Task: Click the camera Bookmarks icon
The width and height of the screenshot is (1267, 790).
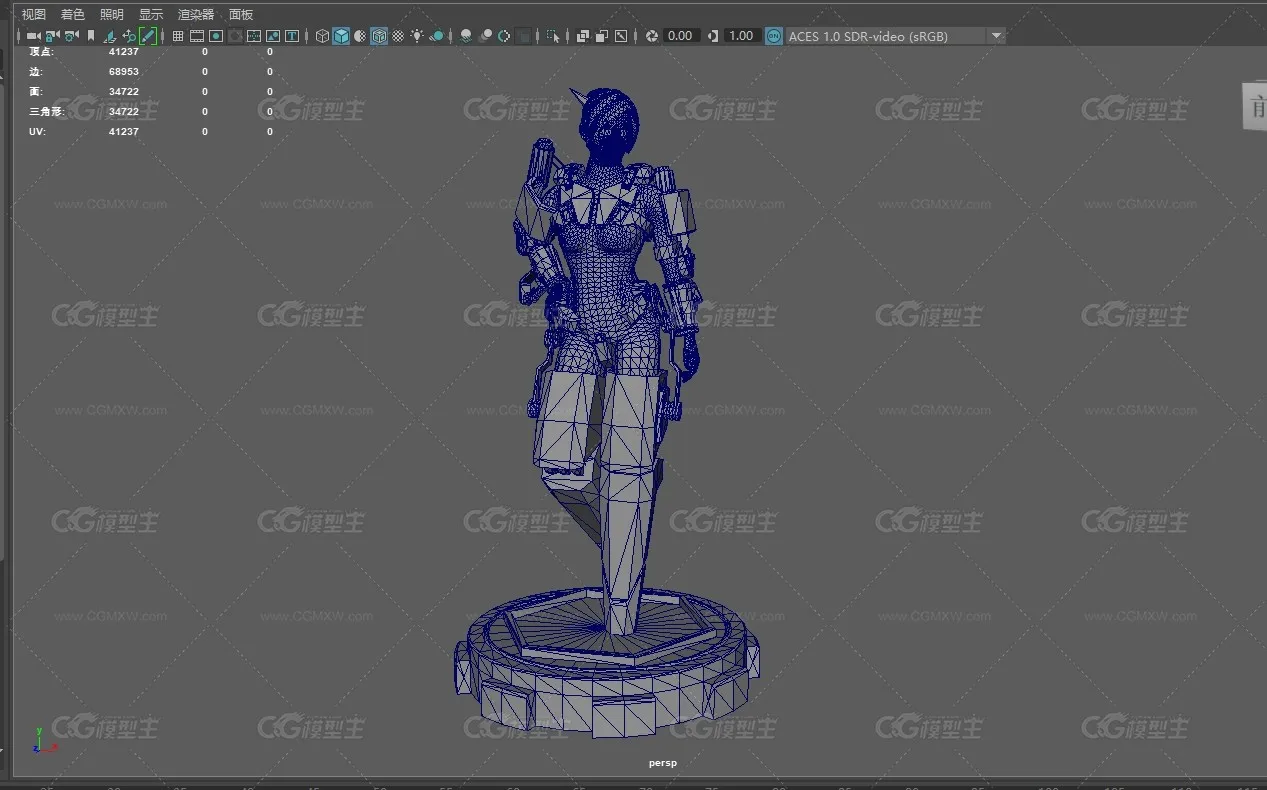Action: click(91, 36)
